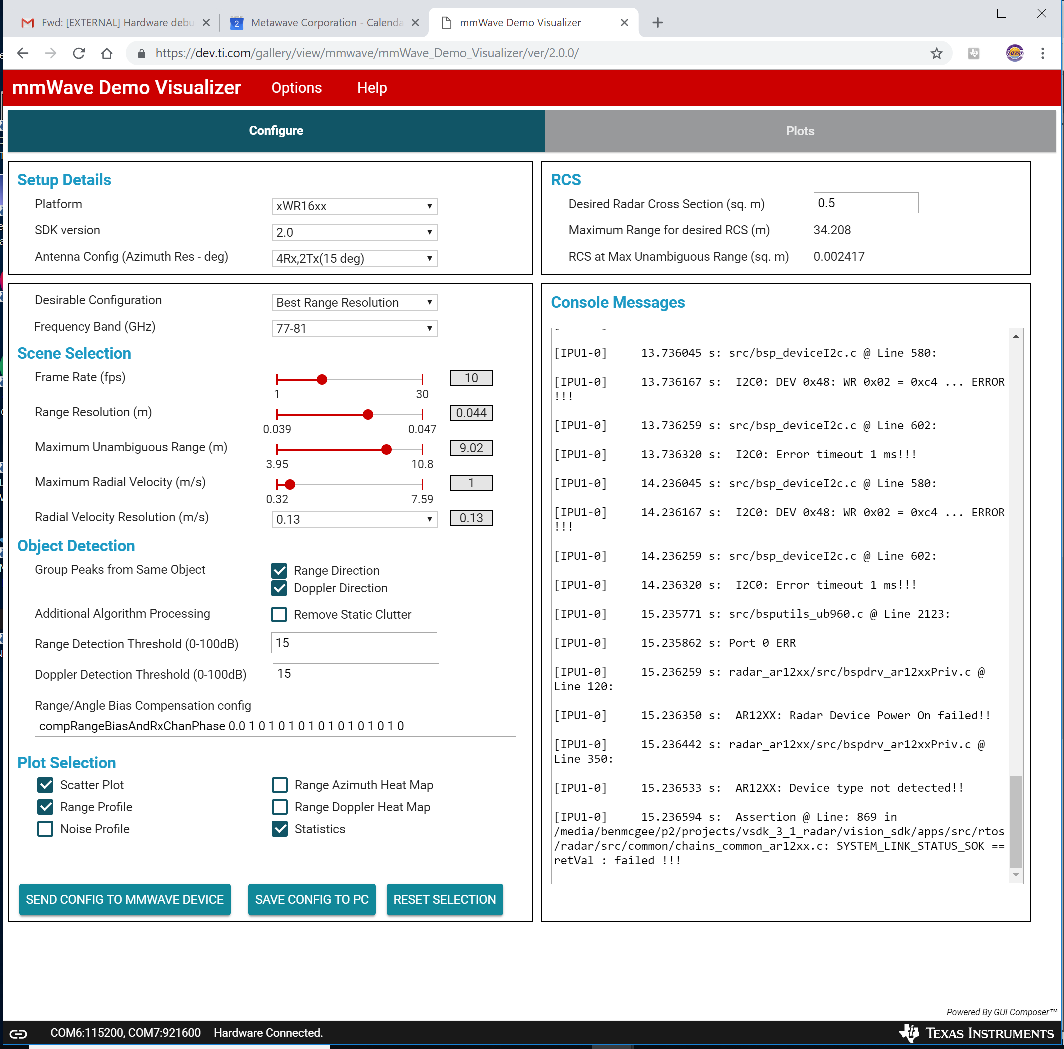Viewport: 1064px width, 1049px height.
Task: Close the Metawave Corporation Calendar tab
Action: coord(415,22)
